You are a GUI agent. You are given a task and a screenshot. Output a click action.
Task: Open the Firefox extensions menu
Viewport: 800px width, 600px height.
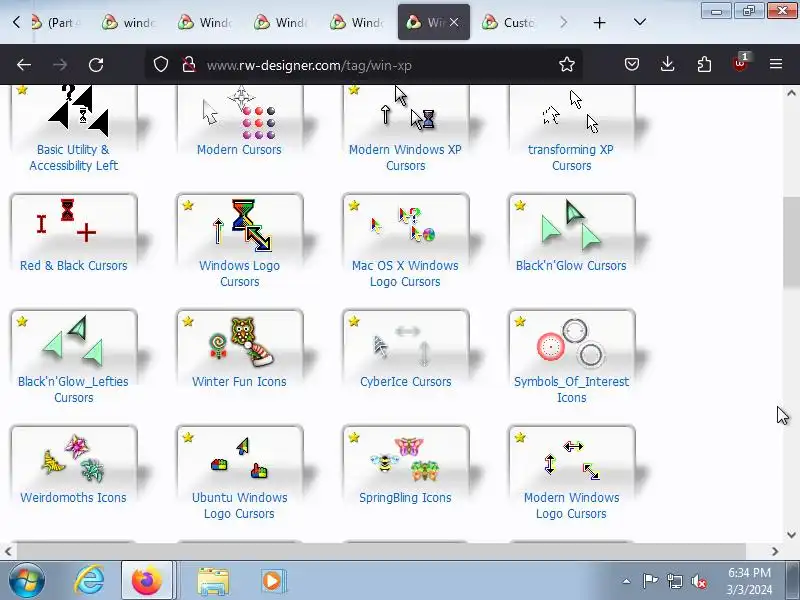pos(704,64)
